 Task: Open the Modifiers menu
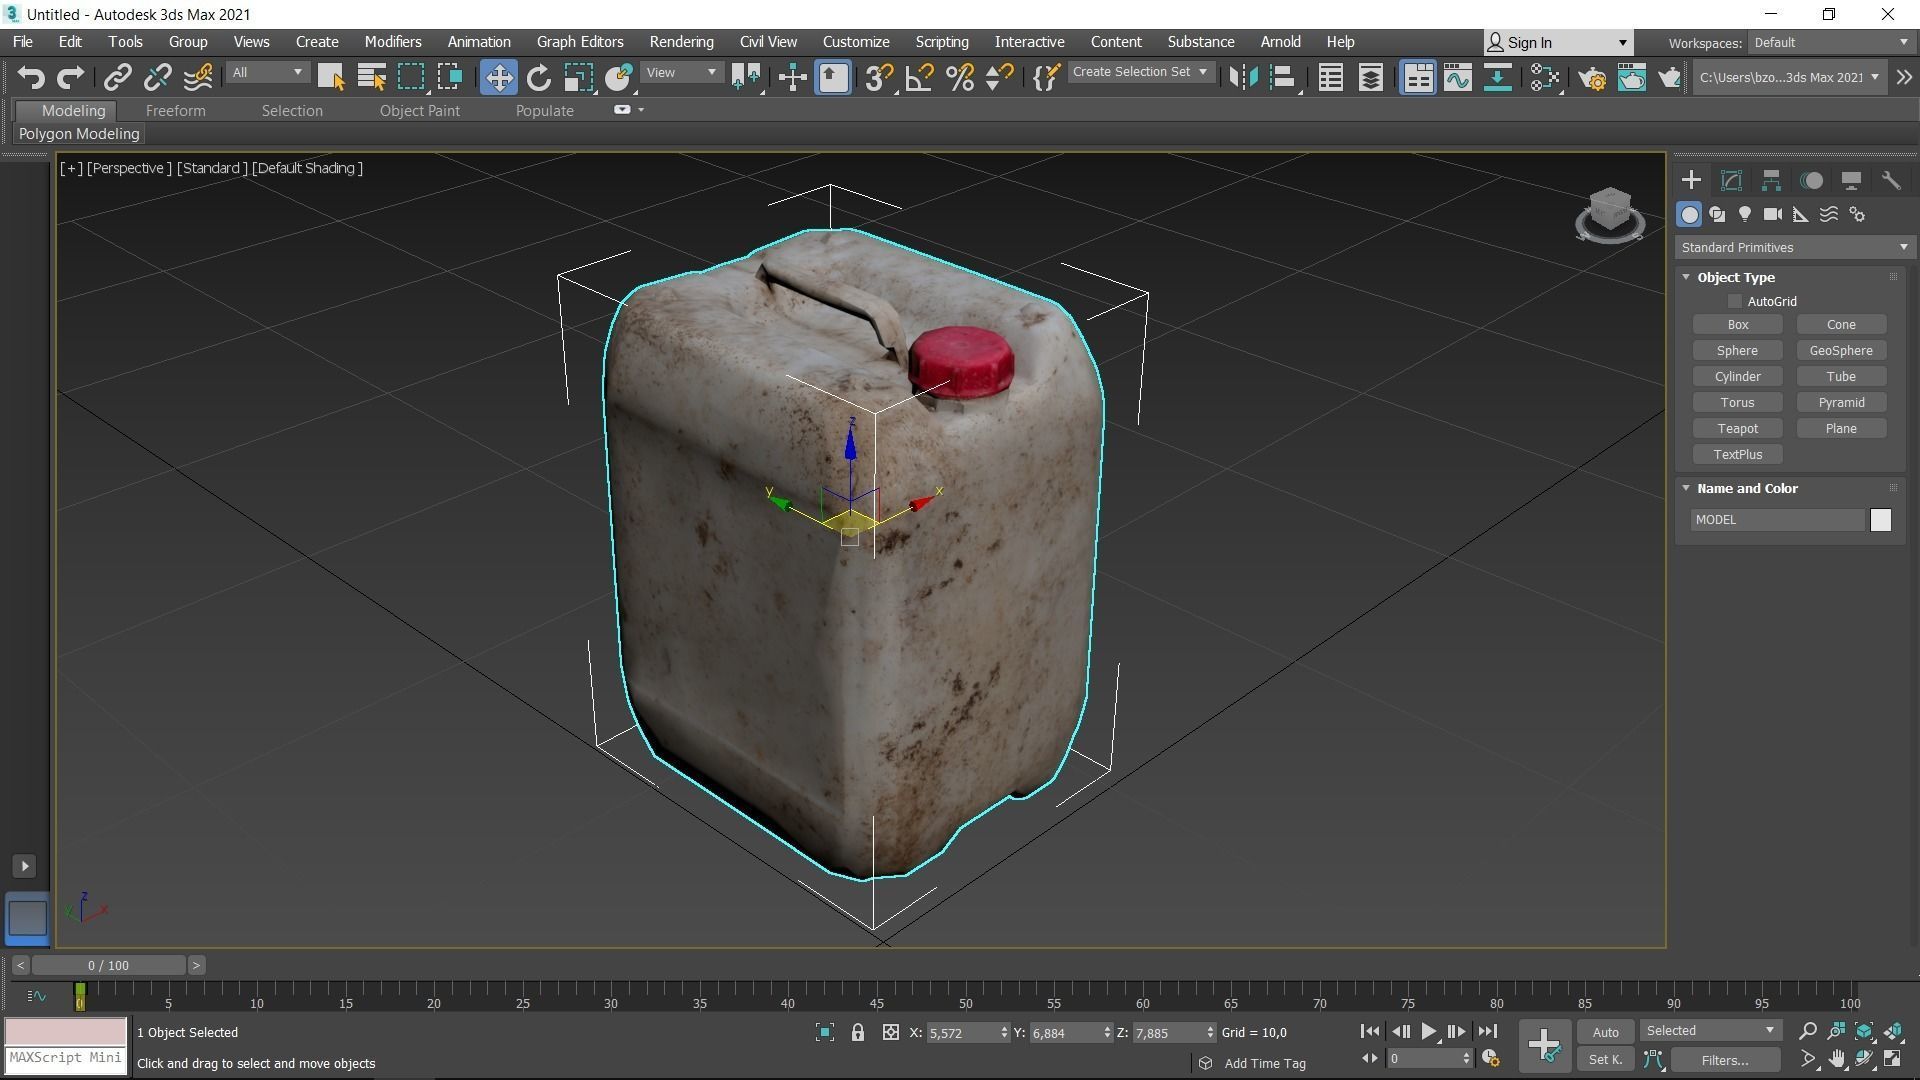[392, 42]
